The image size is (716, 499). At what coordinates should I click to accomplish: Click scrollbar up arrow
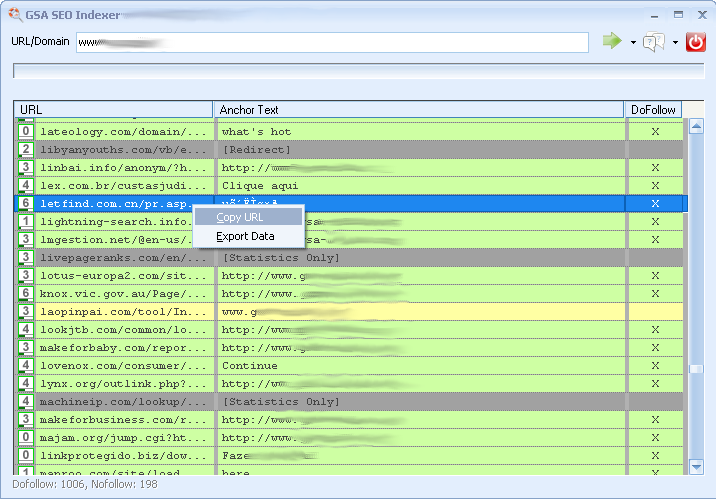(x=696, y=126)
